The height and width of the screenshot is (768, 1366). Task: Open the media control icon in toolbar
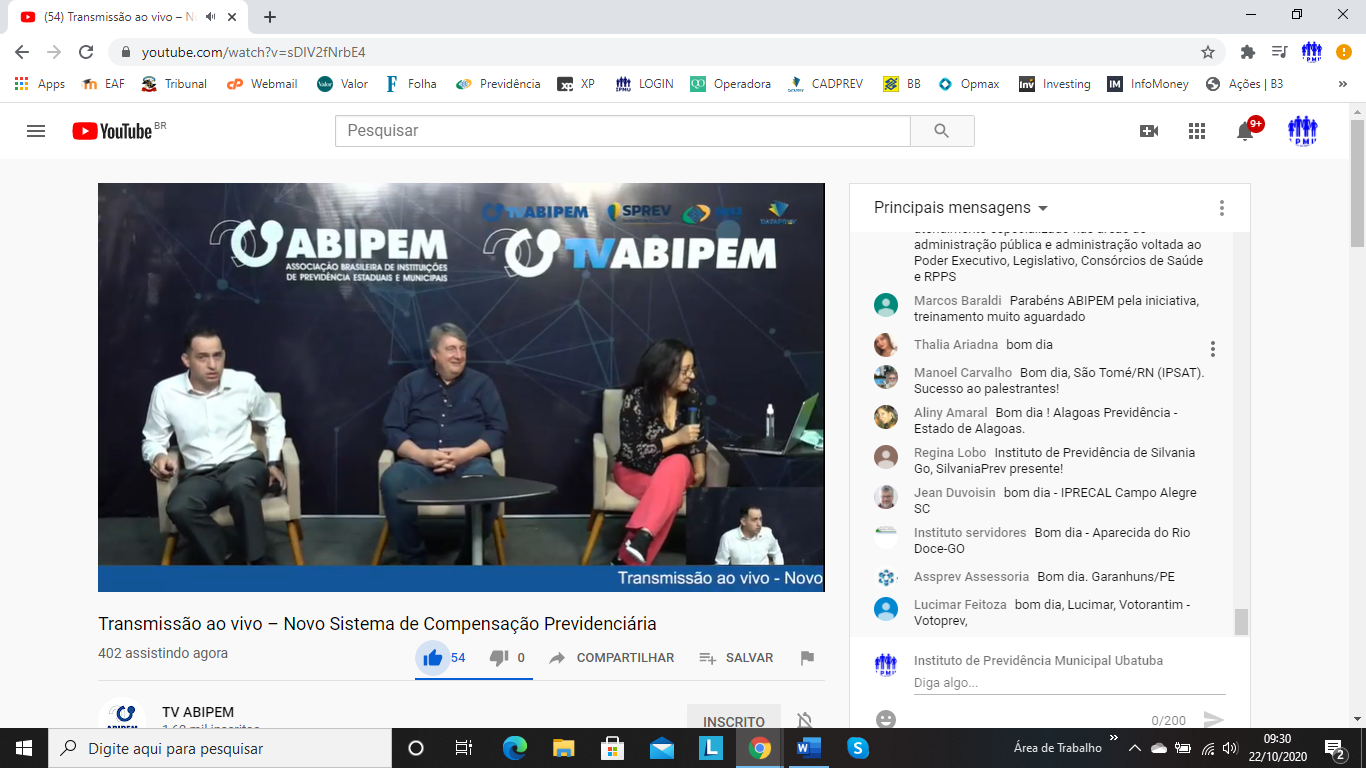tap(1279, 52)
